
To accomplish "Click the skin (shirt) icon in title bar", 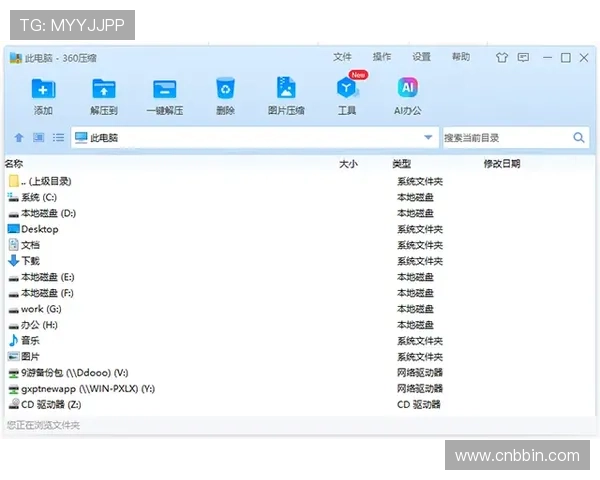I will [502, 58].
